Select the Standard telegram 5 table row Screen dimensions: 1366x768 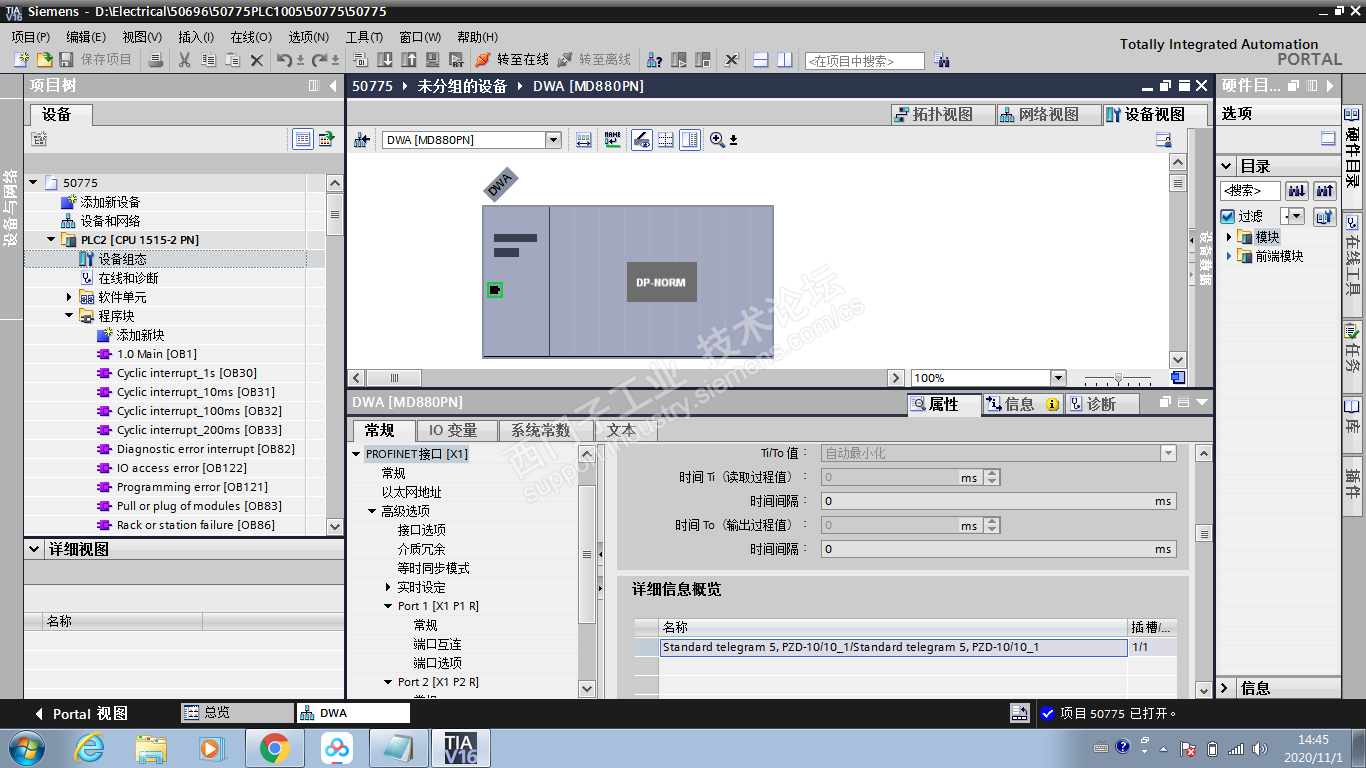point(894,647)
